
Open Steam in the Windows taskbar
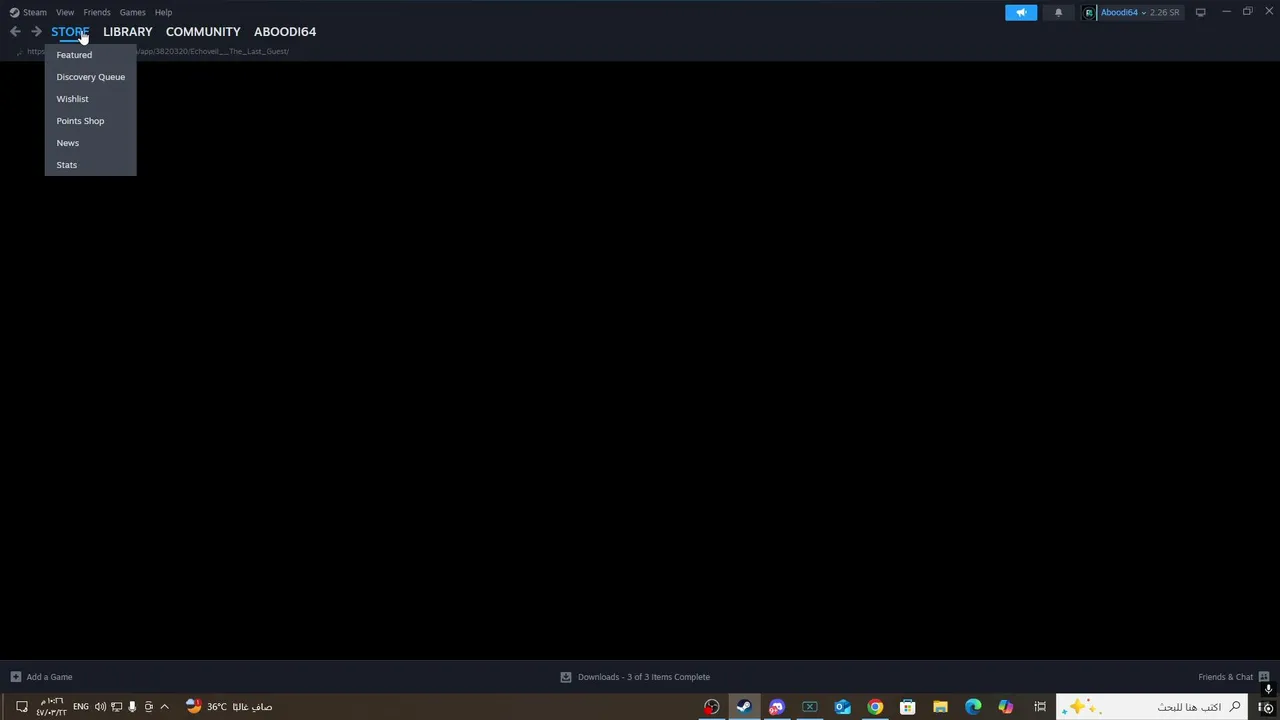(744, 707)
